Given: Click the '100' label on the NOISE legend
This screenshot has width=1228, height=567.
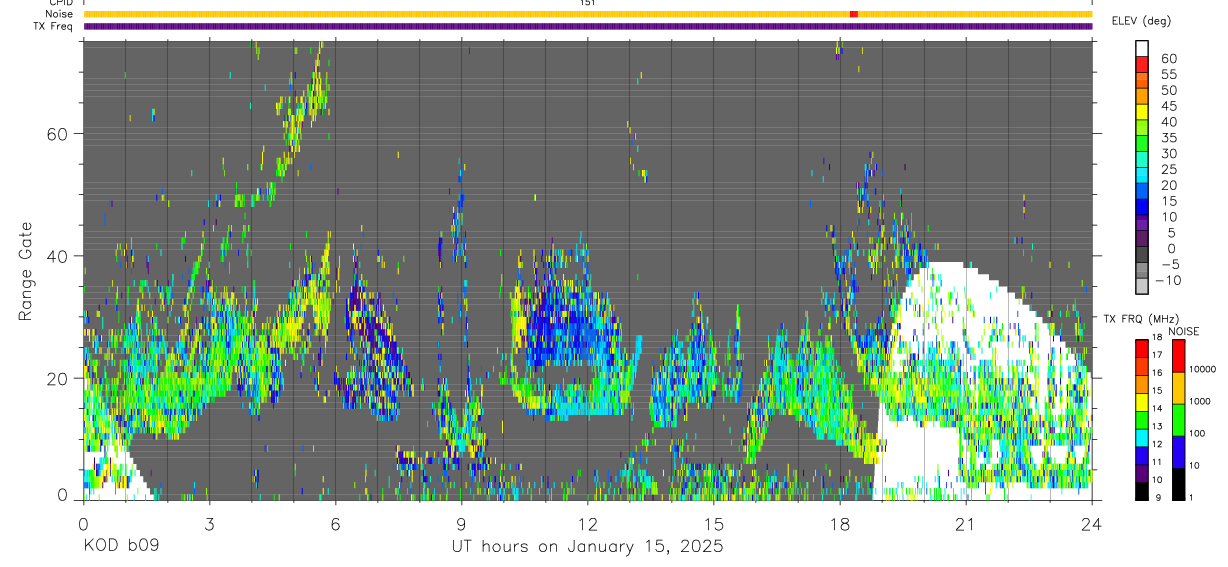Looking at the screenshot, I should pyautogui.click(x=1197, y=435).
